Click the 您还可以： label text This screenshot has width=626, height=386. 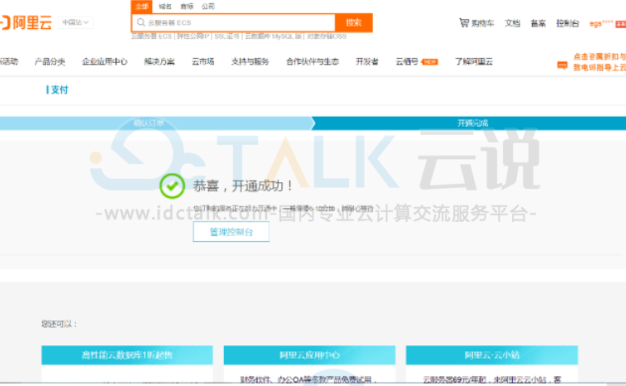pyautogui.click(x=59, y=324)
